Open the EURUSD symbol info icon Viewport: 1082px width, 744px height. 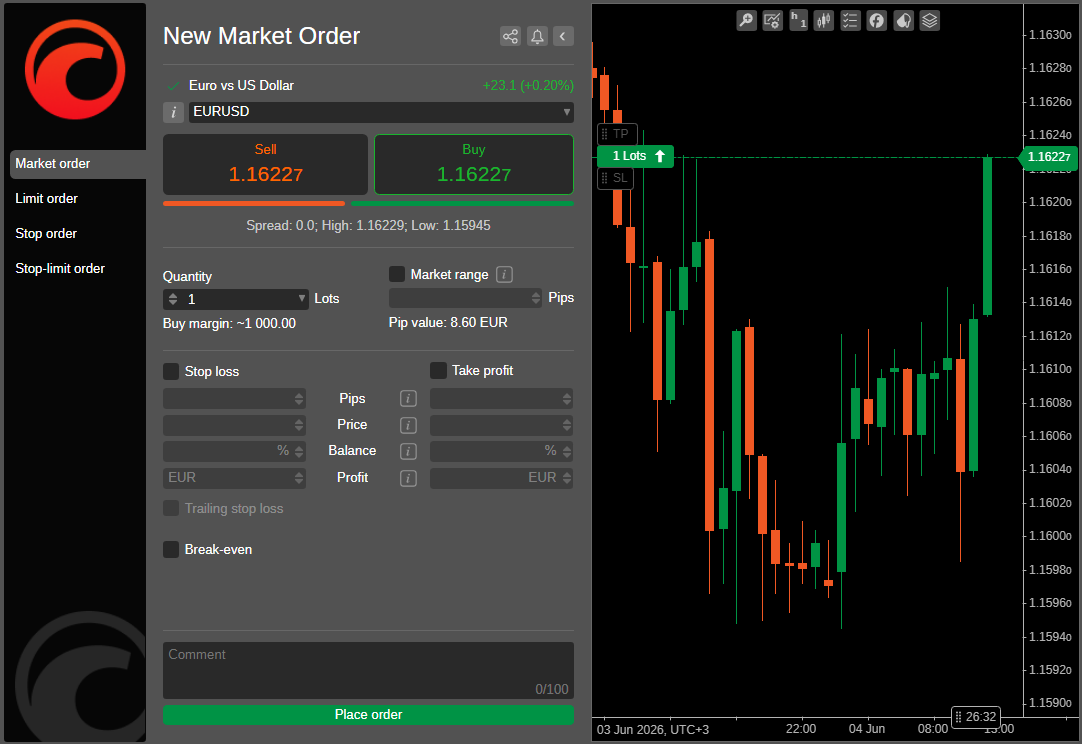(x=173, y=112)
